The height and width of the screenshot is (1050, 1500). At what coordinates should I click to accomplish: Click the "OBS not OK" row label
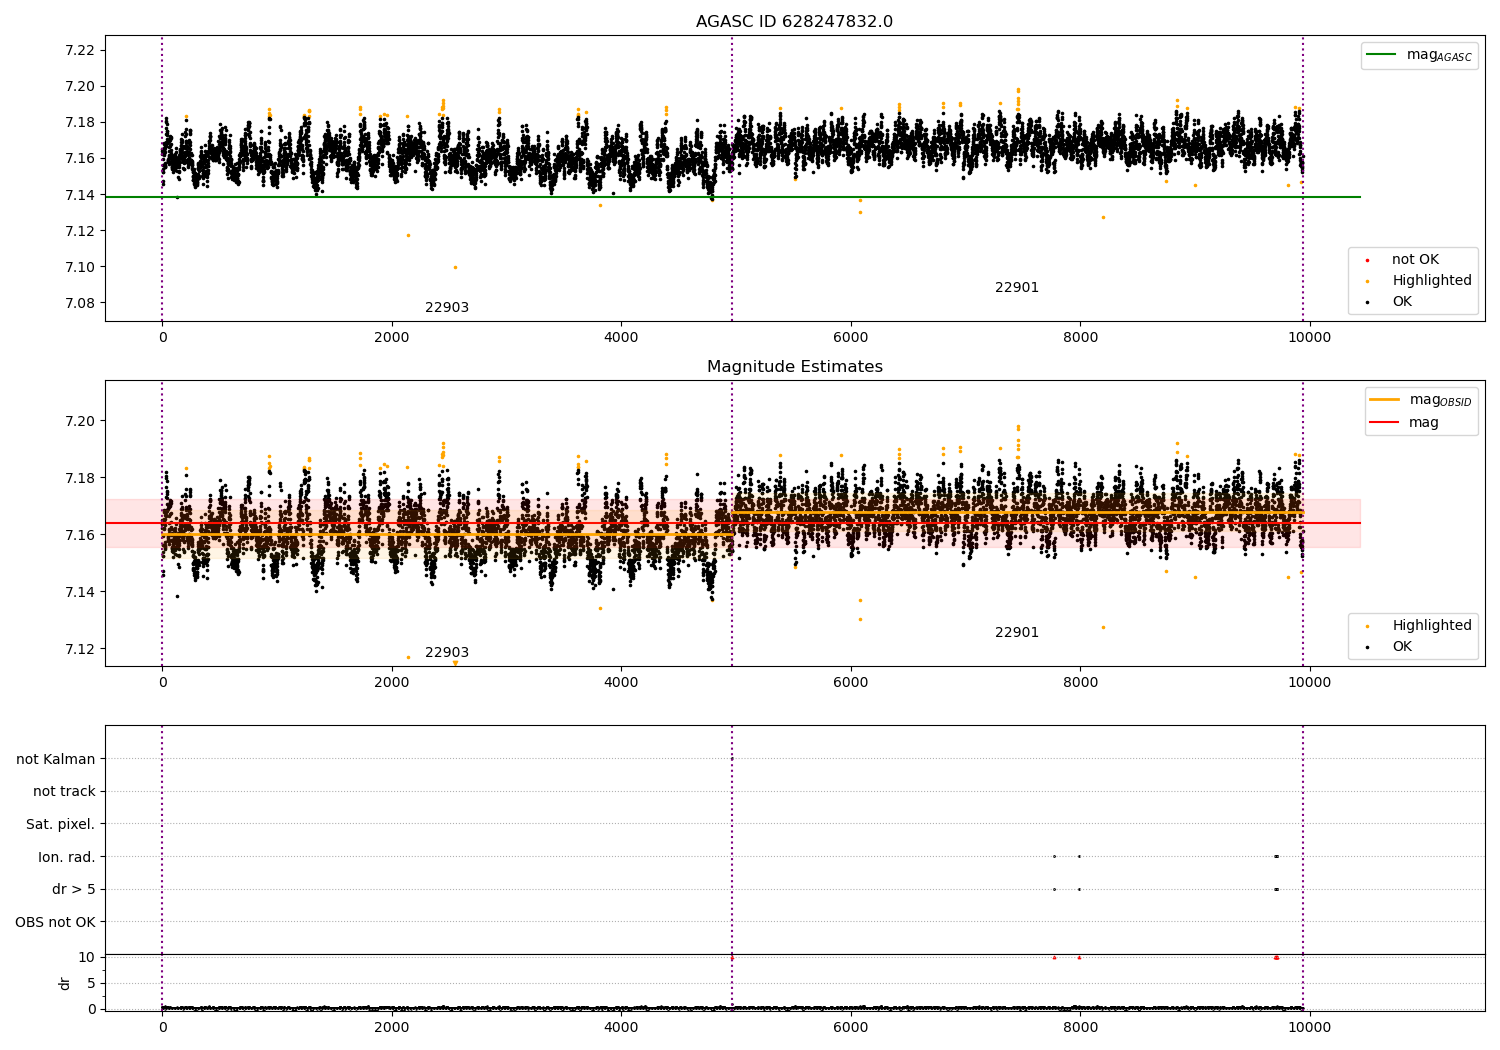[56, 923]
